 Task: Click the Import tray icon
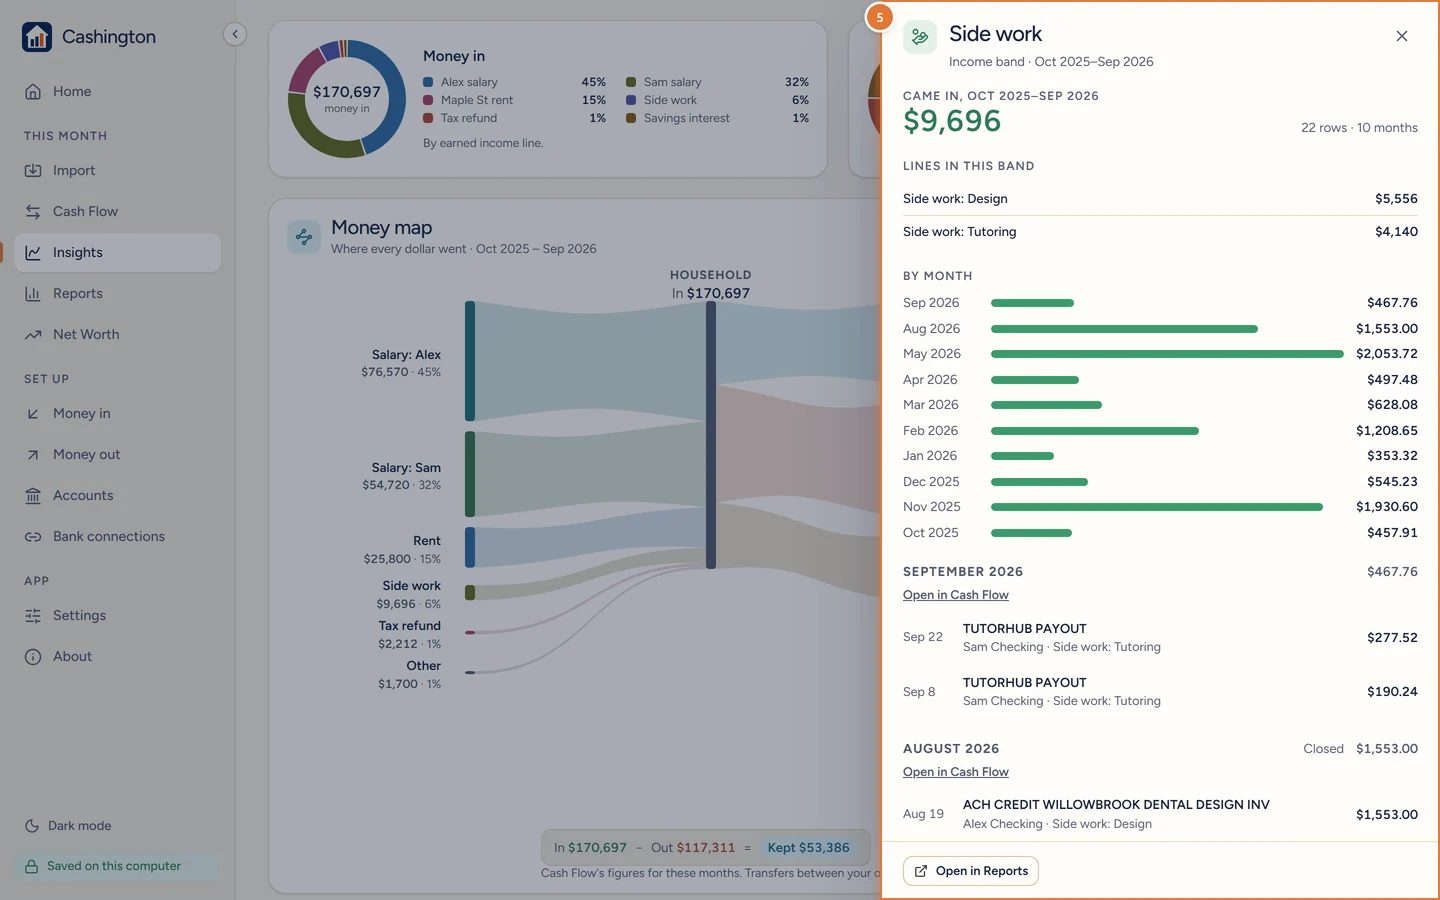point(33,171)
